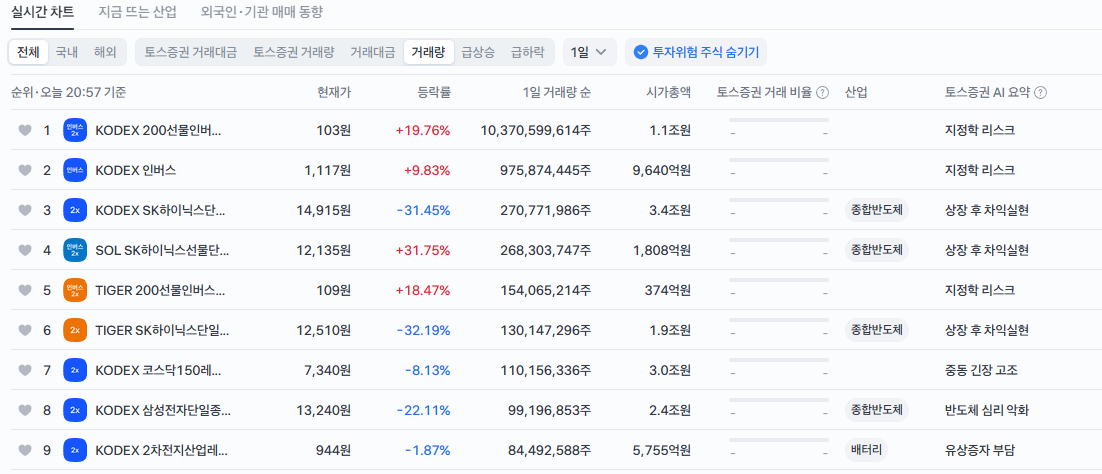Toggle 투자위험 주식 숨기기 checkbox
1102x474 pixels.
point(696,52)
